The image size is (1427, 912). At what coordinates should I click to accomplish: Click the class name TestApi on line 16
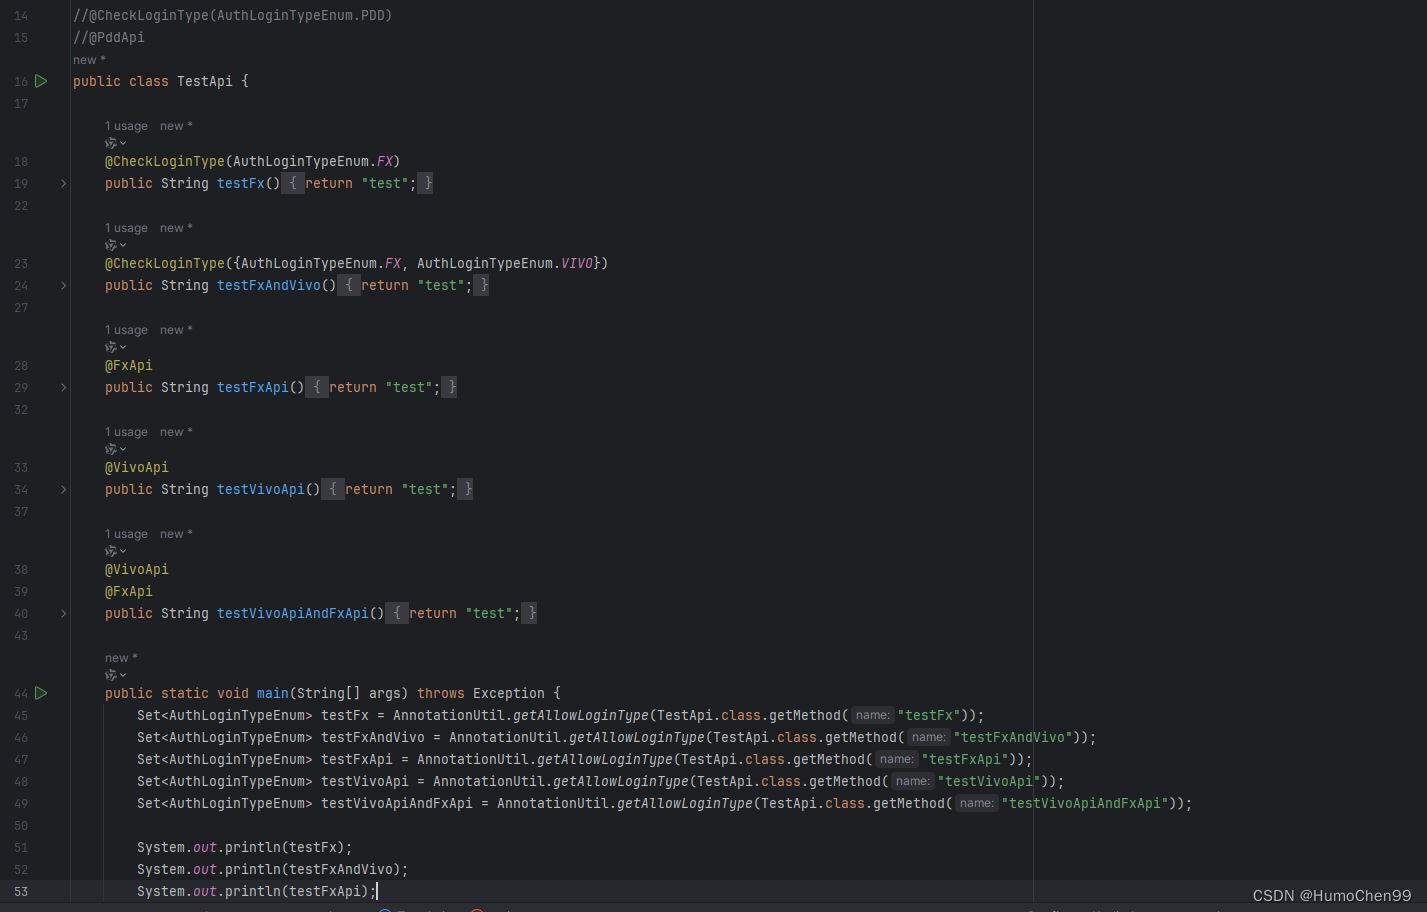click(205, 81)
